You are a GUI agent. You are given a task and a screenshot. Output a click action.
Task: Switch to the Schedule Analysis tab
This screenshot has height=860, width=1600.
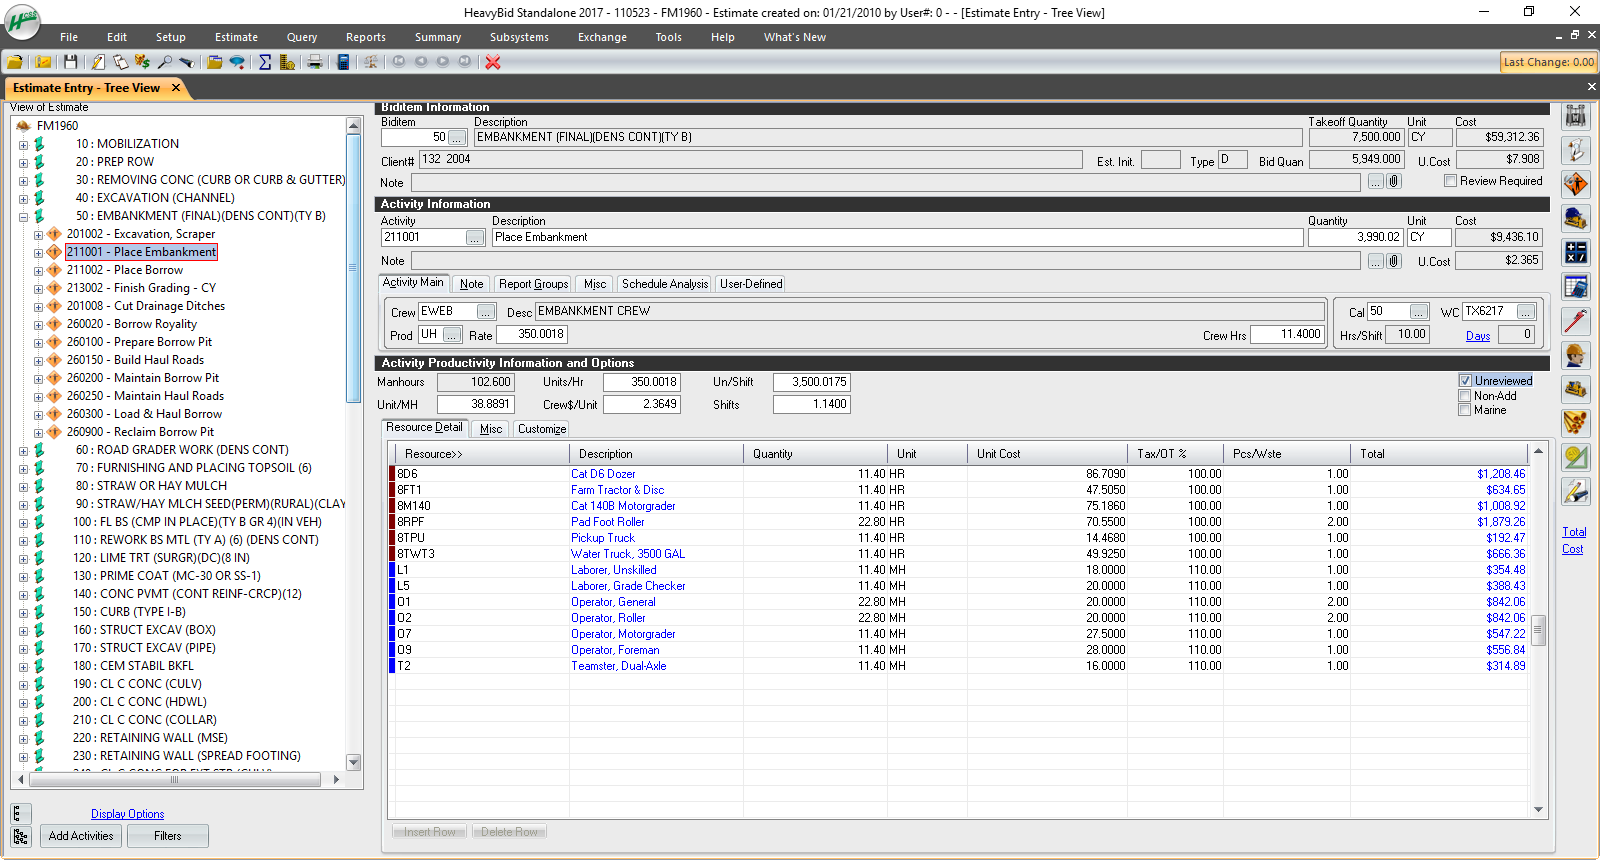665,284
